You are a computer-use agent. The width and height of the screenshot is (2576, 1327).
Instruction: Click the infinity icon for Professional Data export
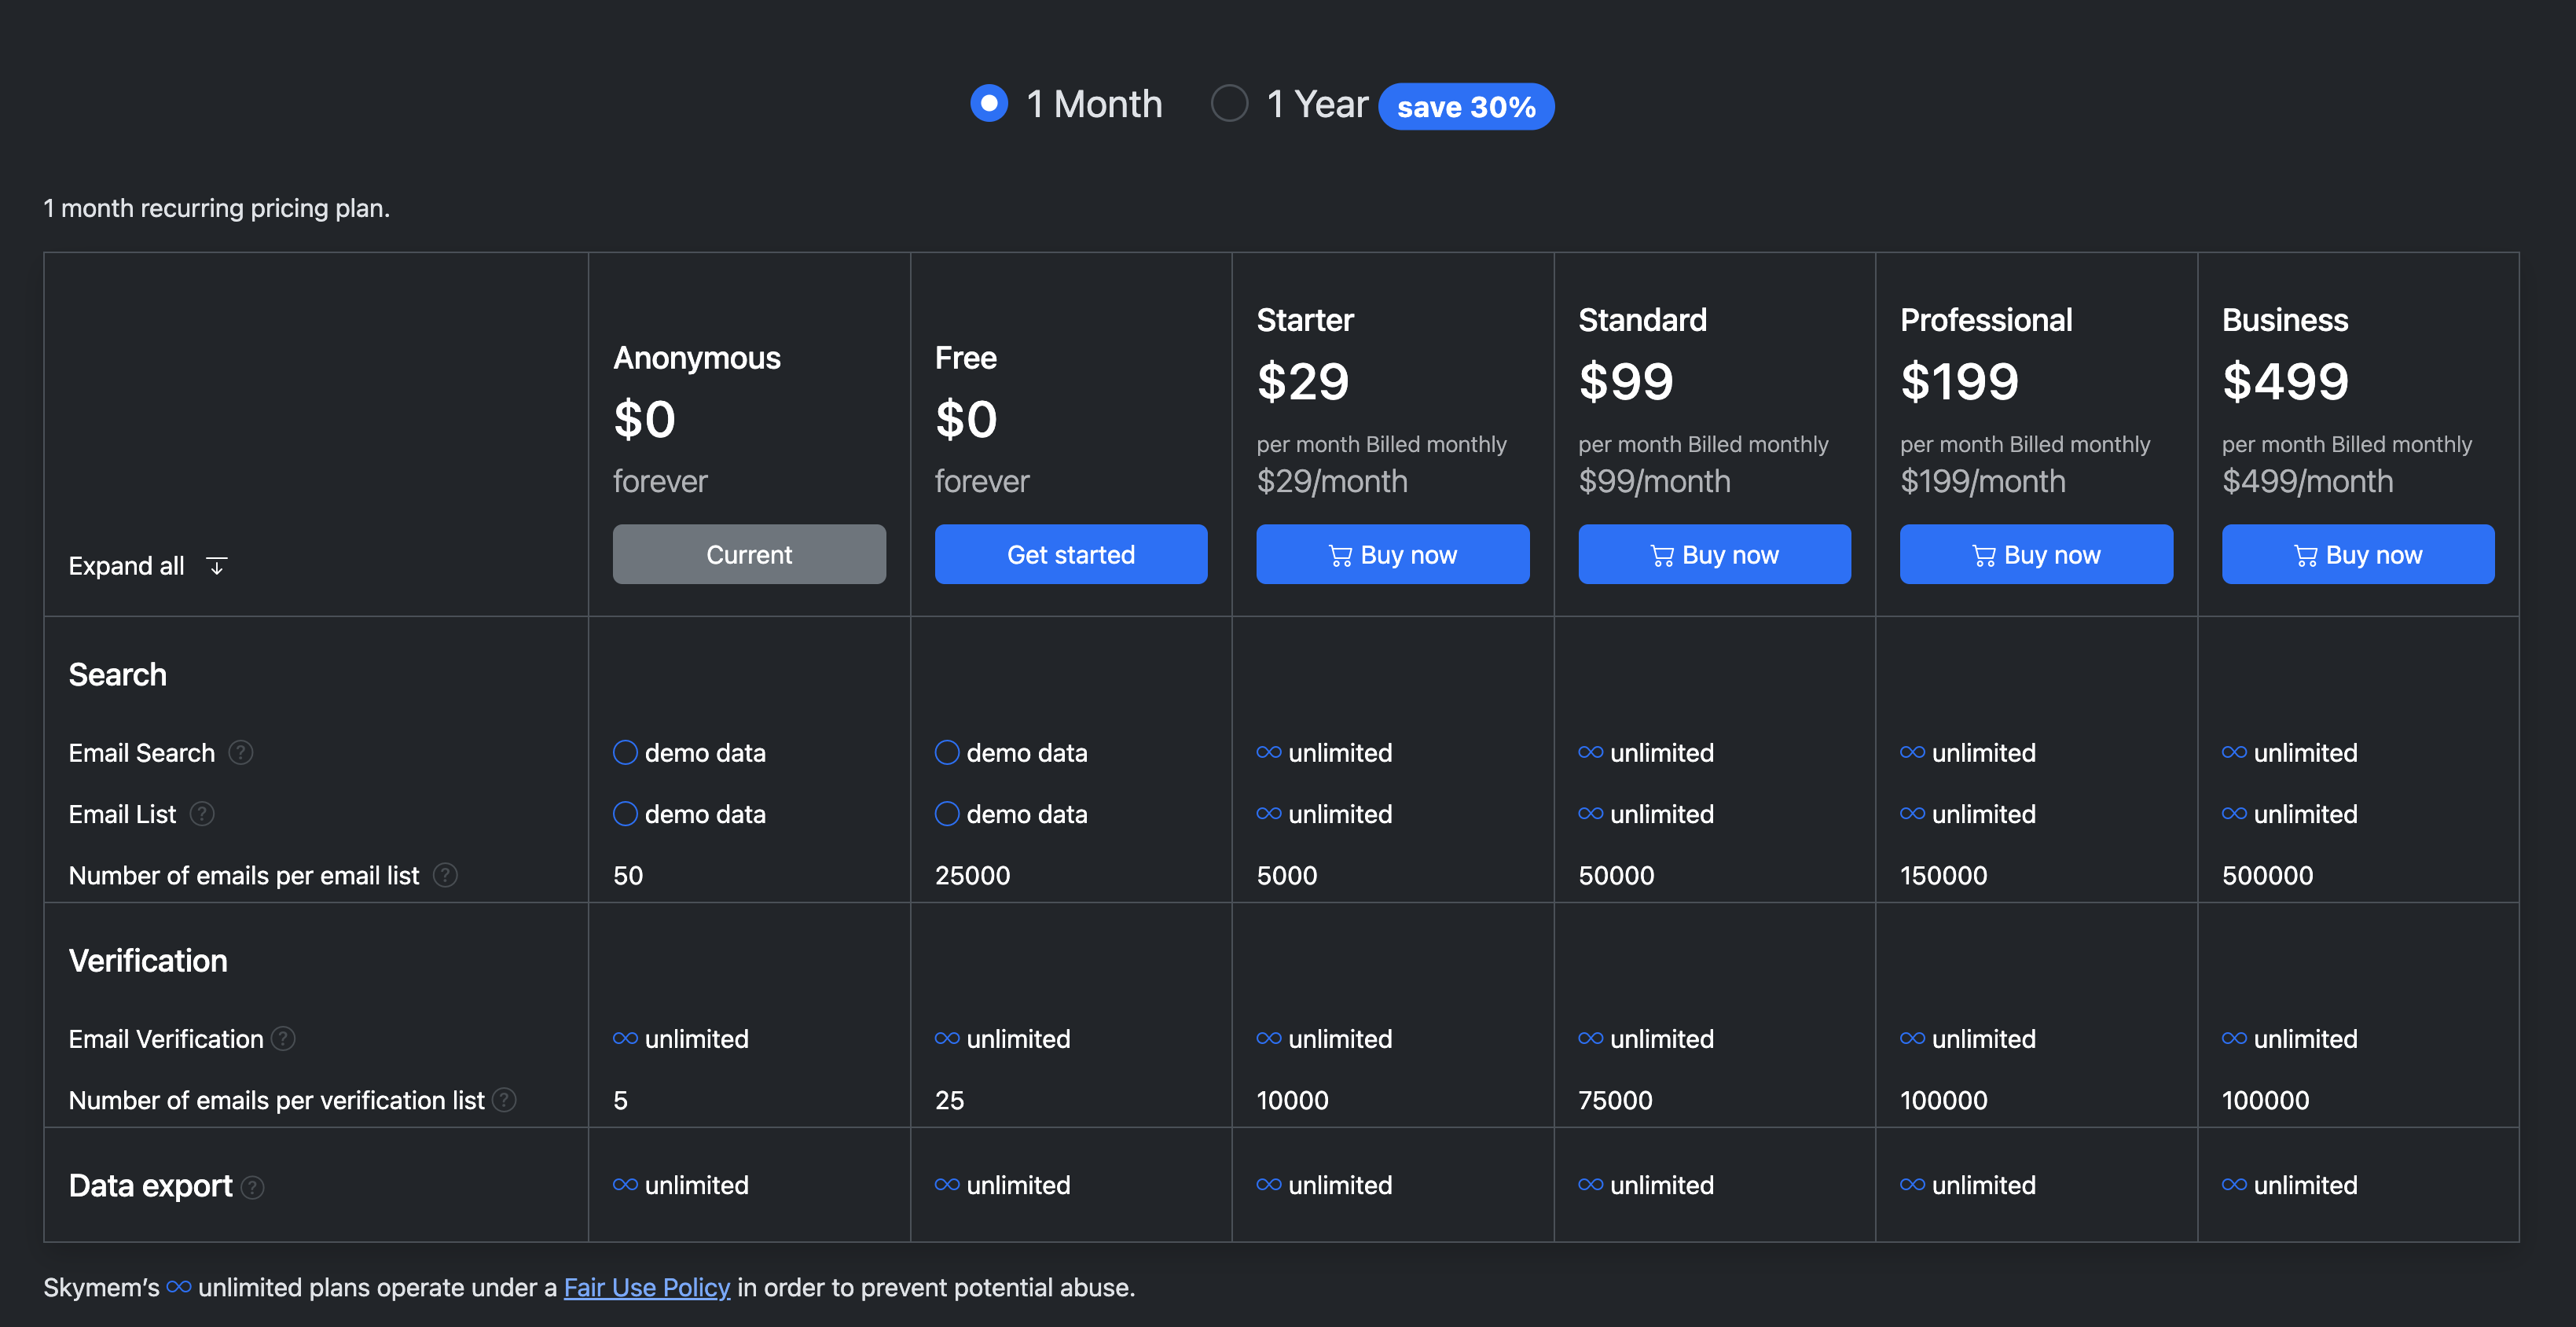click(1913, 1184)
